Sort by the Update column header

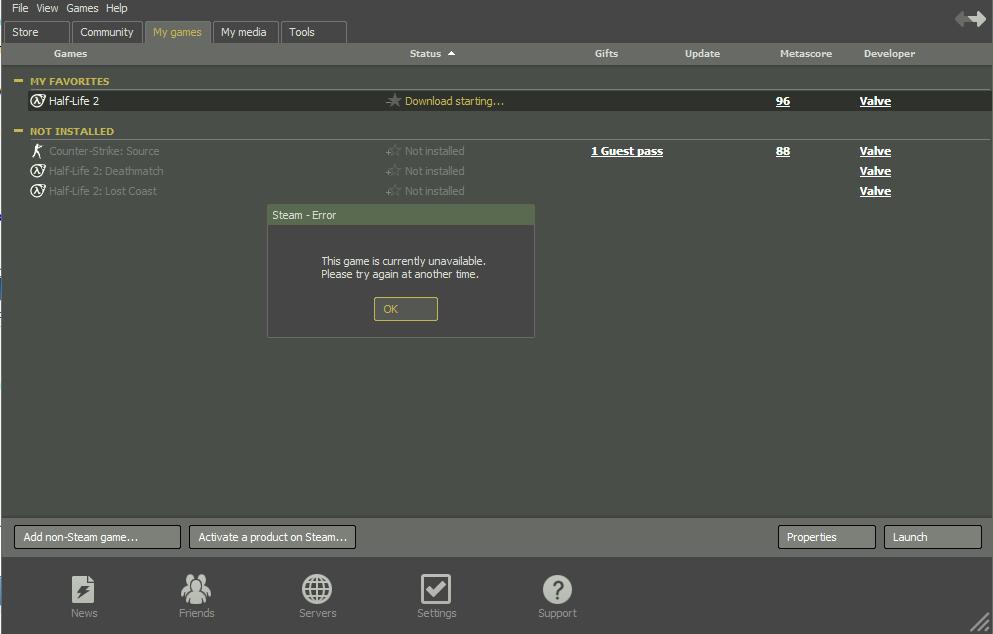pos(702,54)
